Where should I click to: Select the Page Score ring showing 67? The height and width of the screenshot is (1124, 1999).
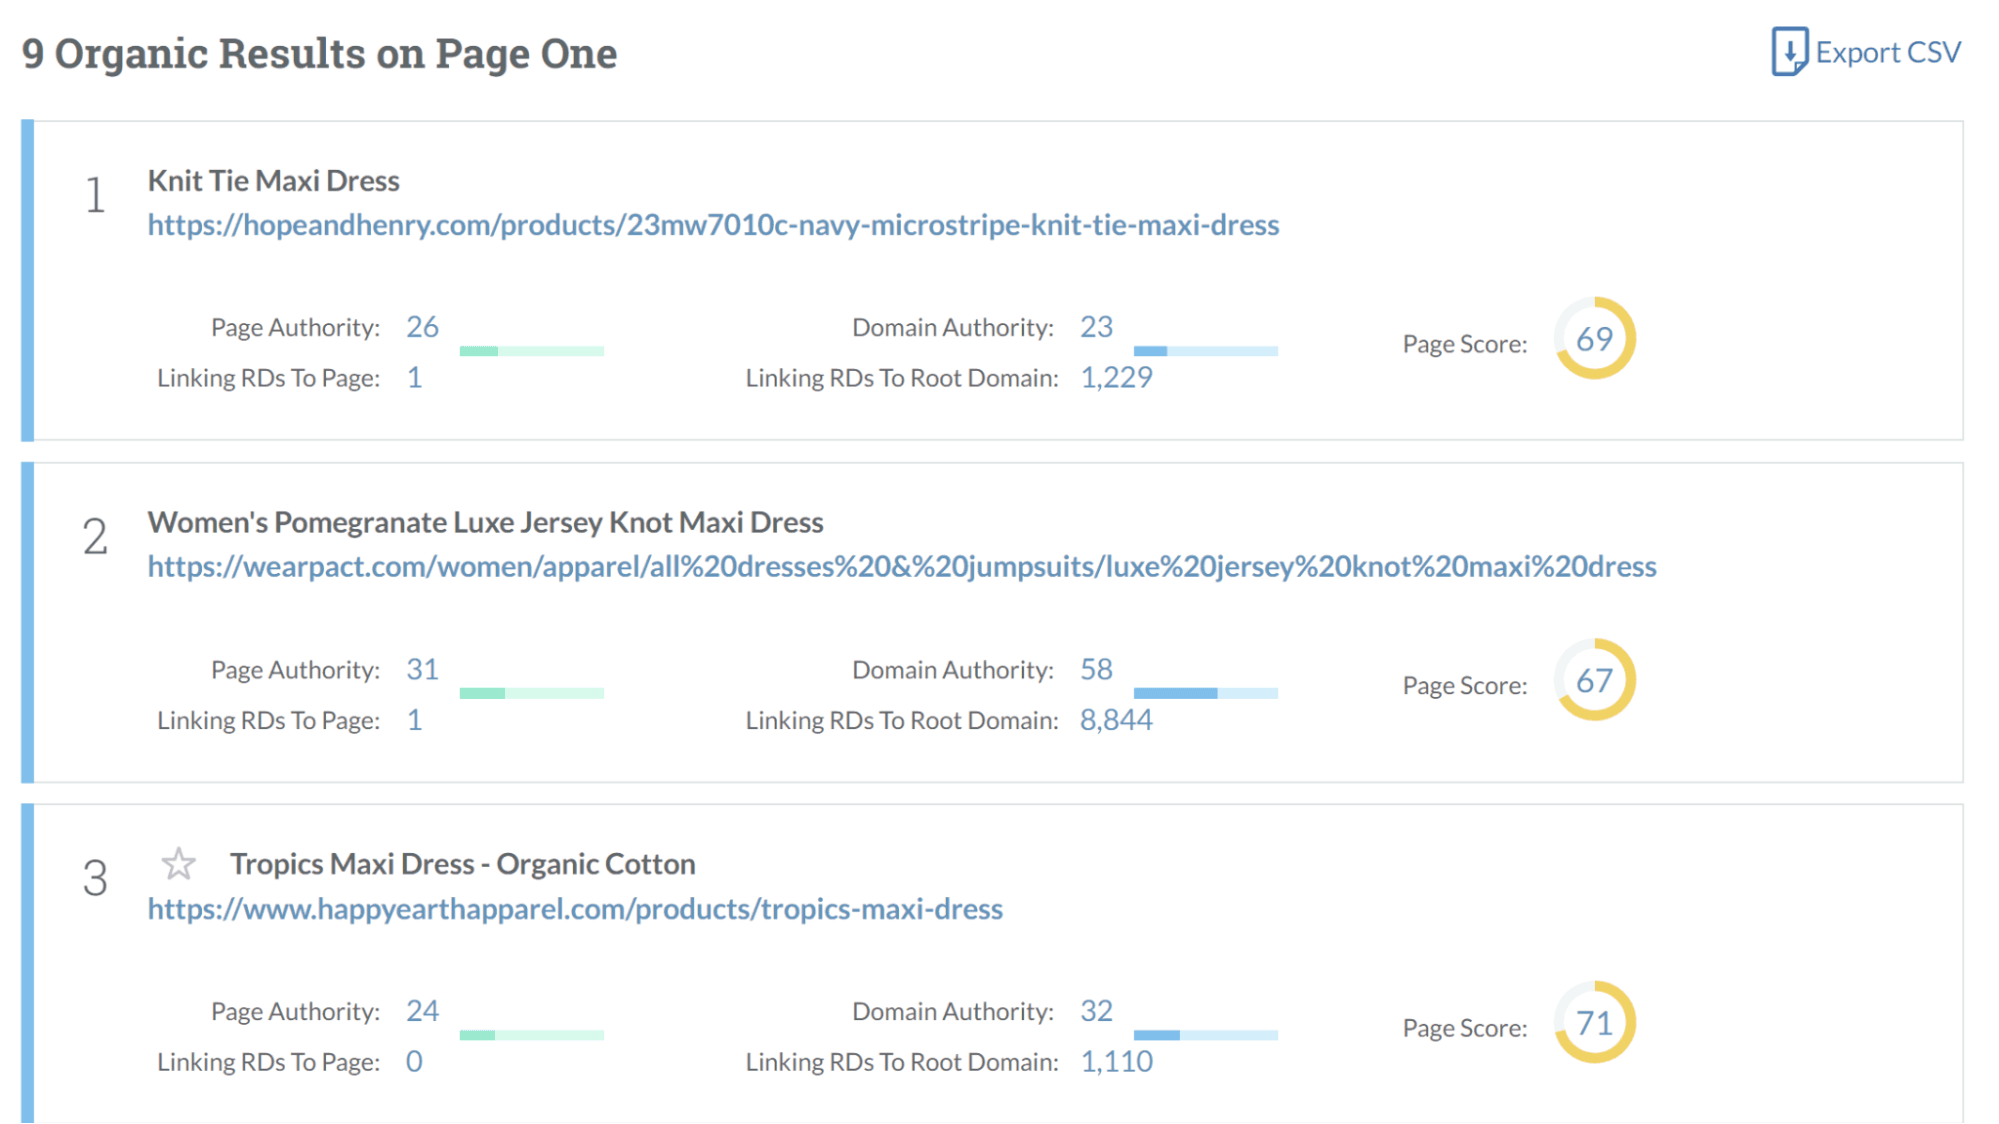(1594, 682)
